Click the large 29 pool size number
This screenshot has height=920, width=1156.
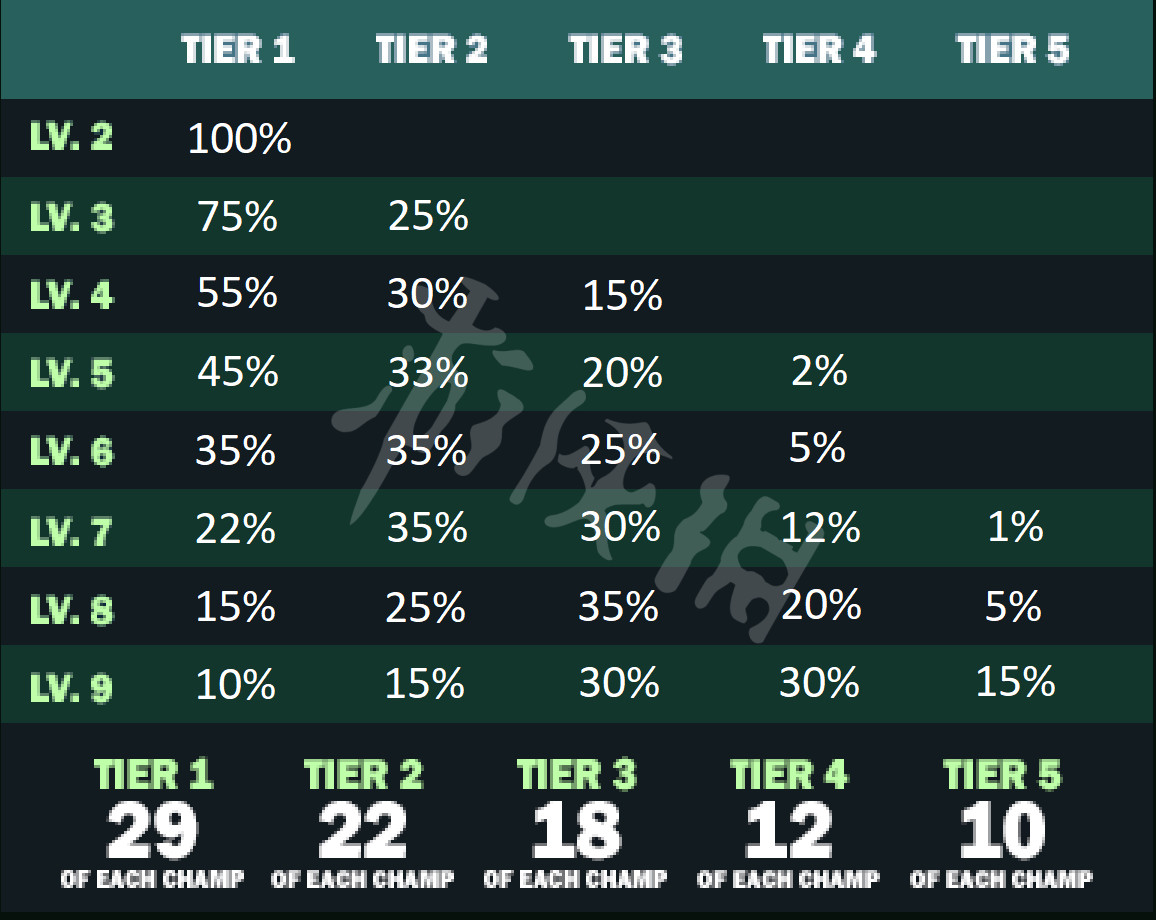[x=152, y=830]
